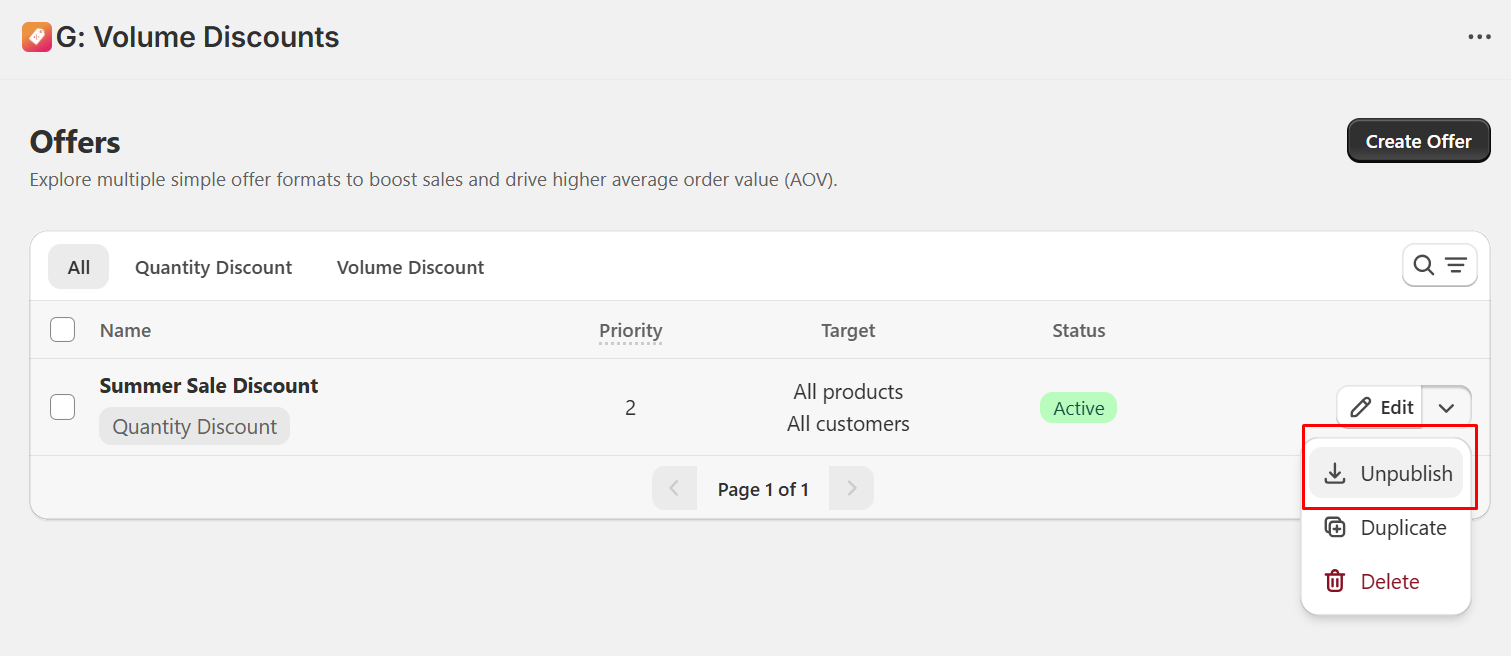Go to the previous page arrow
Image resolution: width=1511 pixels, height=656 pixels.
(x=674, y=489)
